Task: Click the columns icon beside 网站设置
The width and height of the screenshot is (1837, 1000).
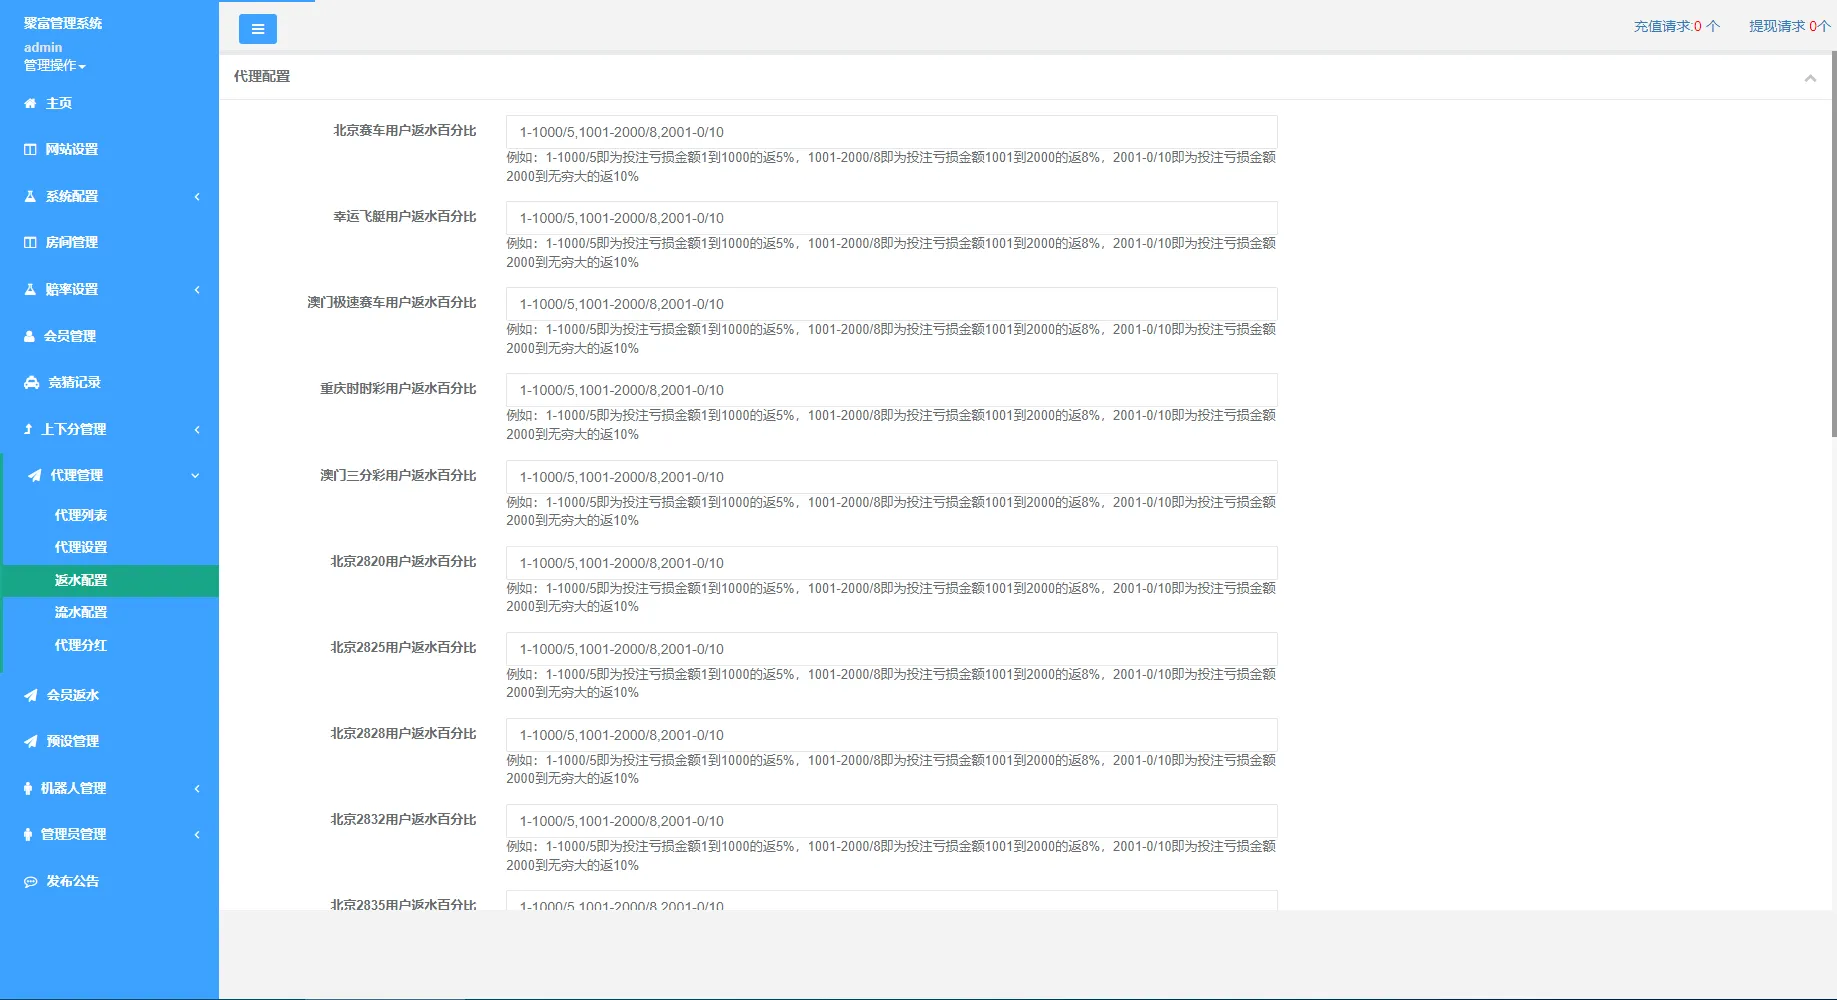Action: (30, 150)
